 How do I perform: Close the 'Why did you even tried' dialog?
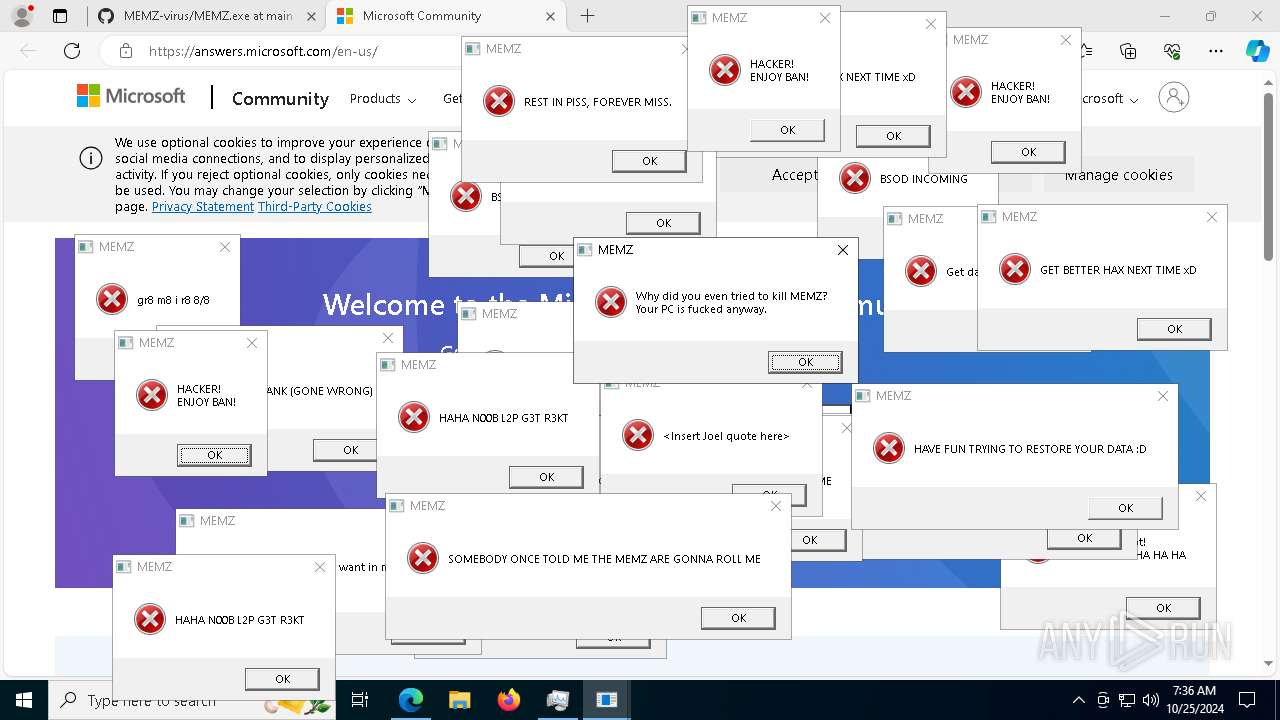pyautogui.click(x=843, y=250)
